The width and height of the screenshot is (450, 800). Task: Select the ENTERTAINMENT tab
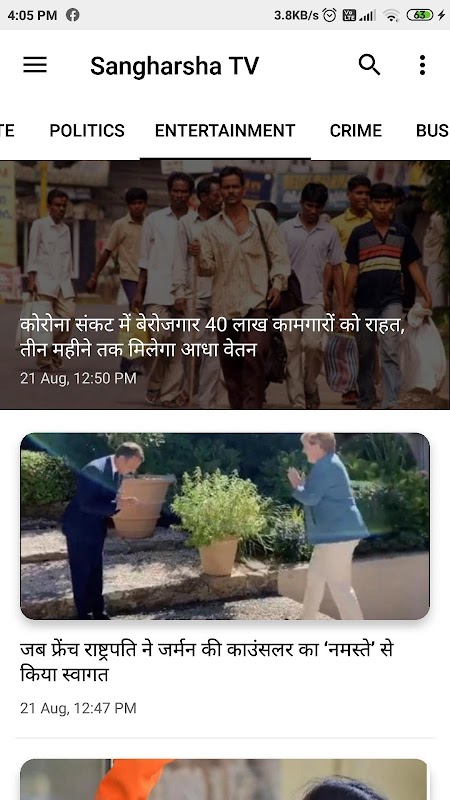225,131
